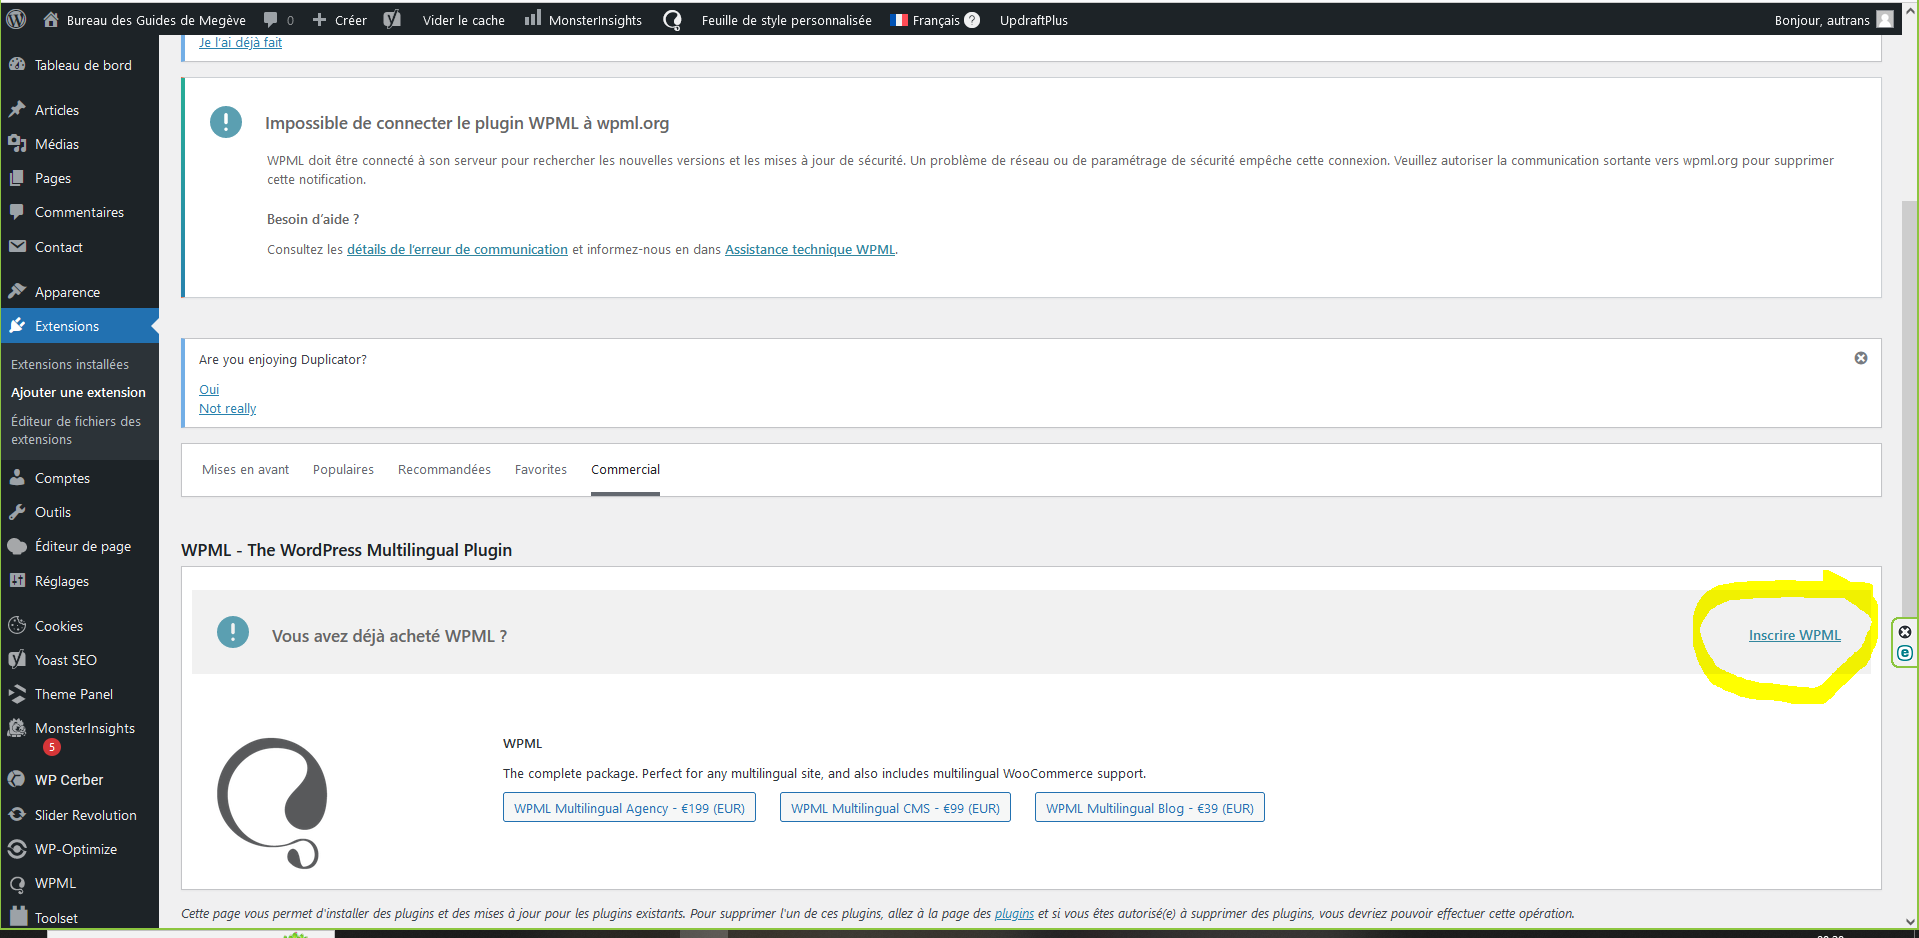Screen dimensions: 1919x938
Task: Switch to Mises en avant tab
Action: [x=245, y=469]
